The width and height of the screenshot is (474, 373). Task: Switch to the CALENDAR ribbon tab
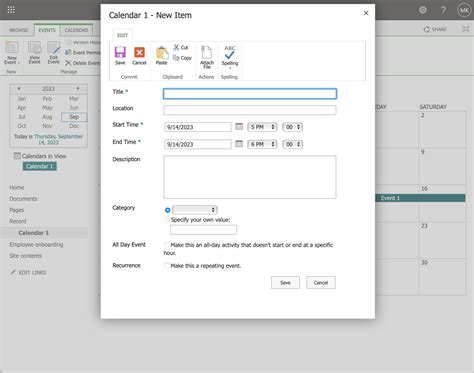(x=76, y=30)
